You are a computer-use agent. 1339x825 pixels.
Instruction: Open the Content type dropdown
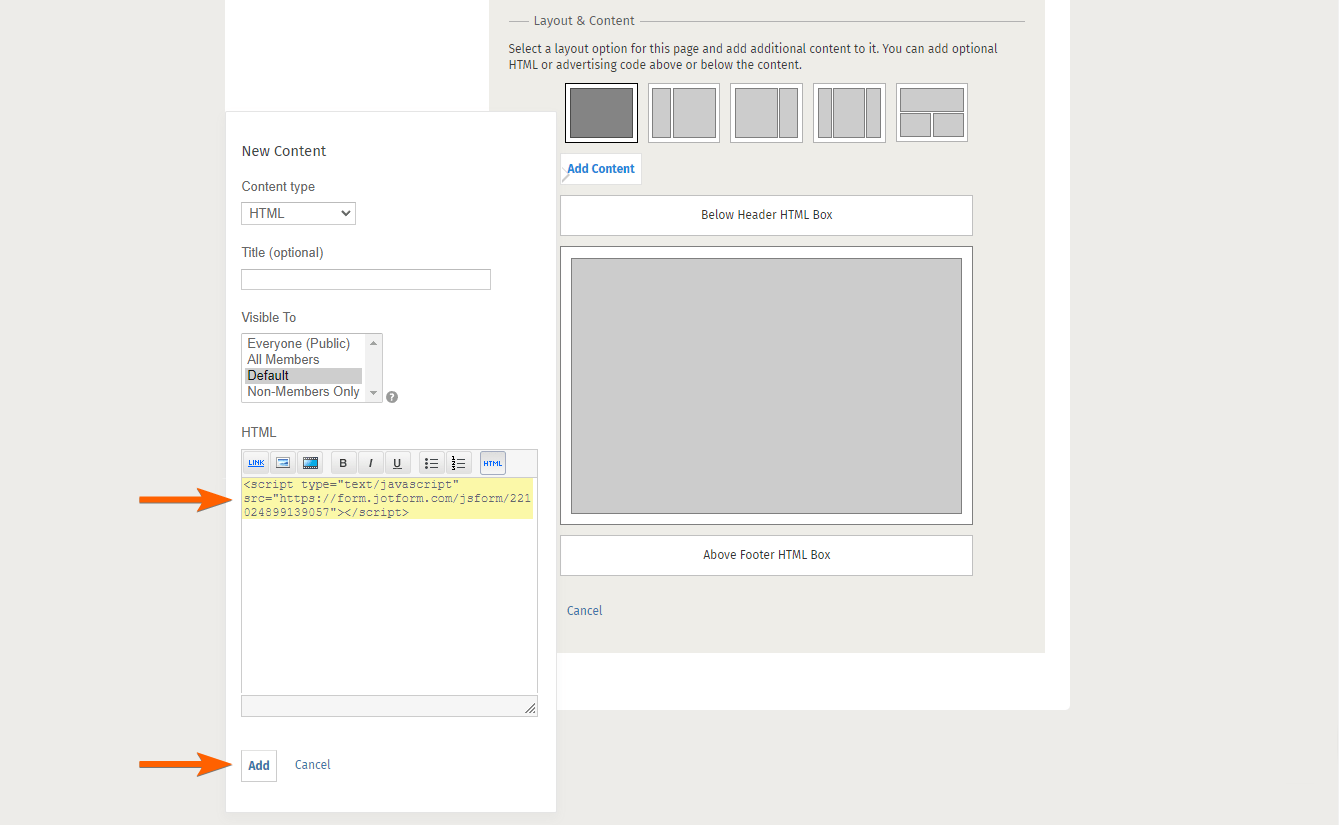(x=298, y=213)
